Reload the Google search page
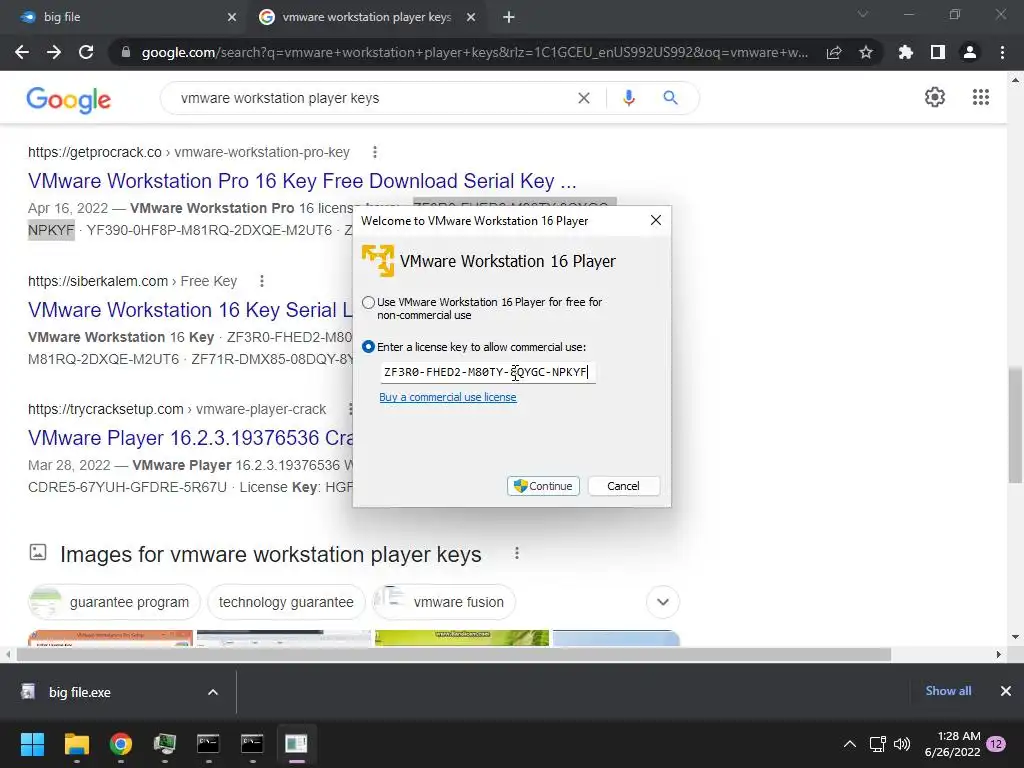 pos(86,52)
